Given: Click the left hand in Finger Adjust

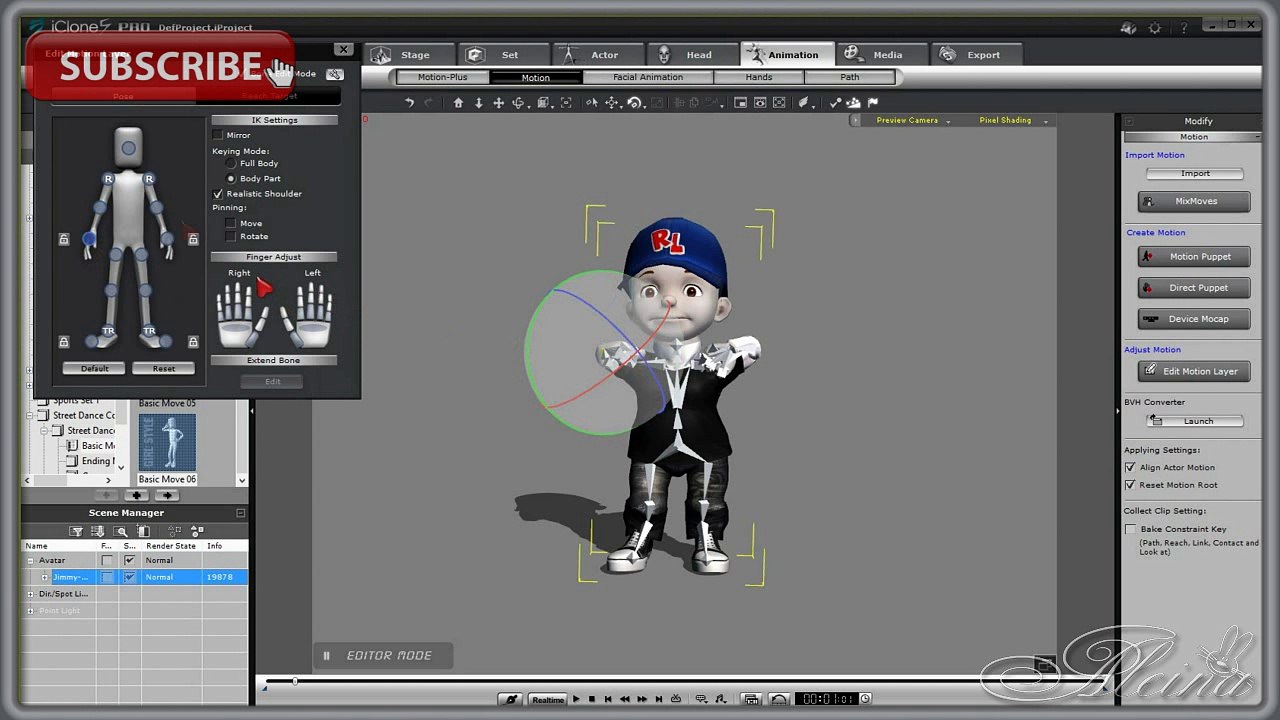Looking at the screenshot, I should pyautogui.click(x=307, y=314).
